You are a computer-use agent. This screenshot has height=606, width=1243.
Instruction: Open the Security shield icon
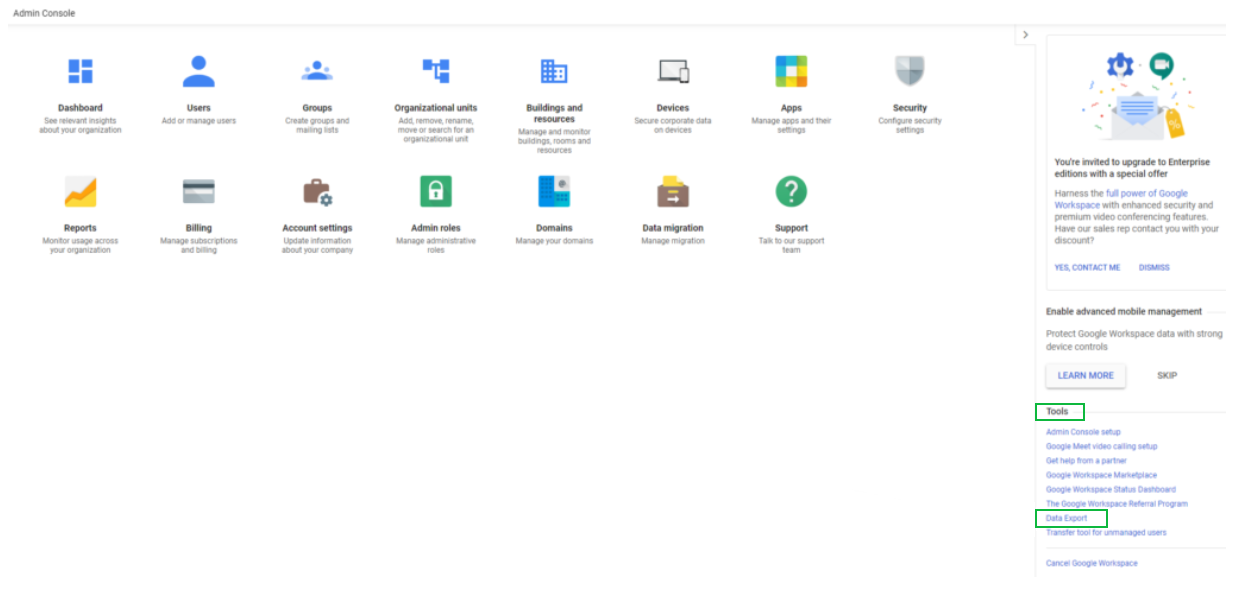click(x=910, y=71)
